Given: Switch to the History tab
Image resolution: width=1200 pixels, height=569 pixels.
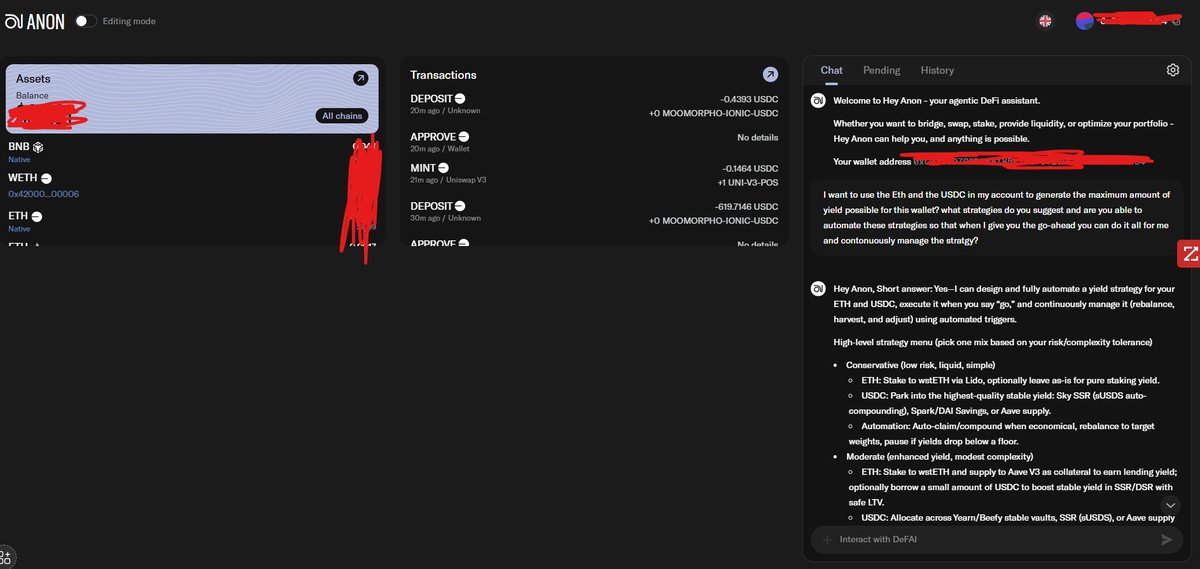Looking at the screenshot, I should (937, 70).
